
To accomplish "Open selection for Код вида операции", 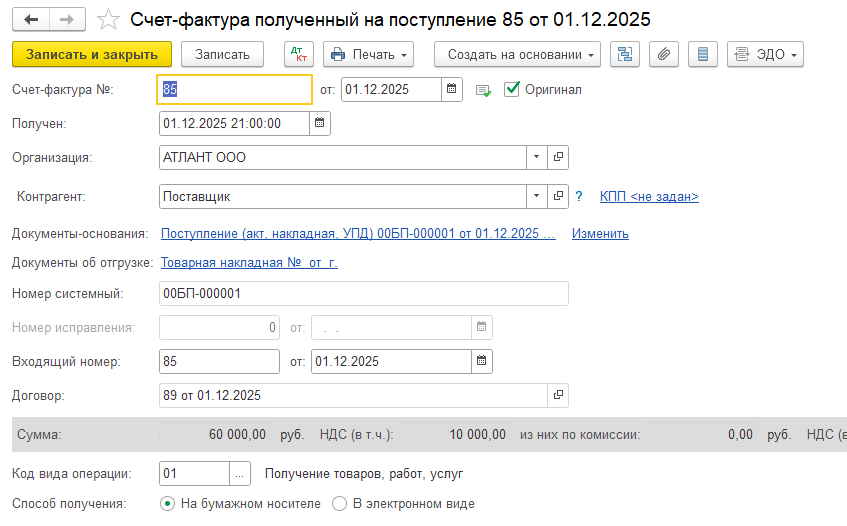I will 240,474.
